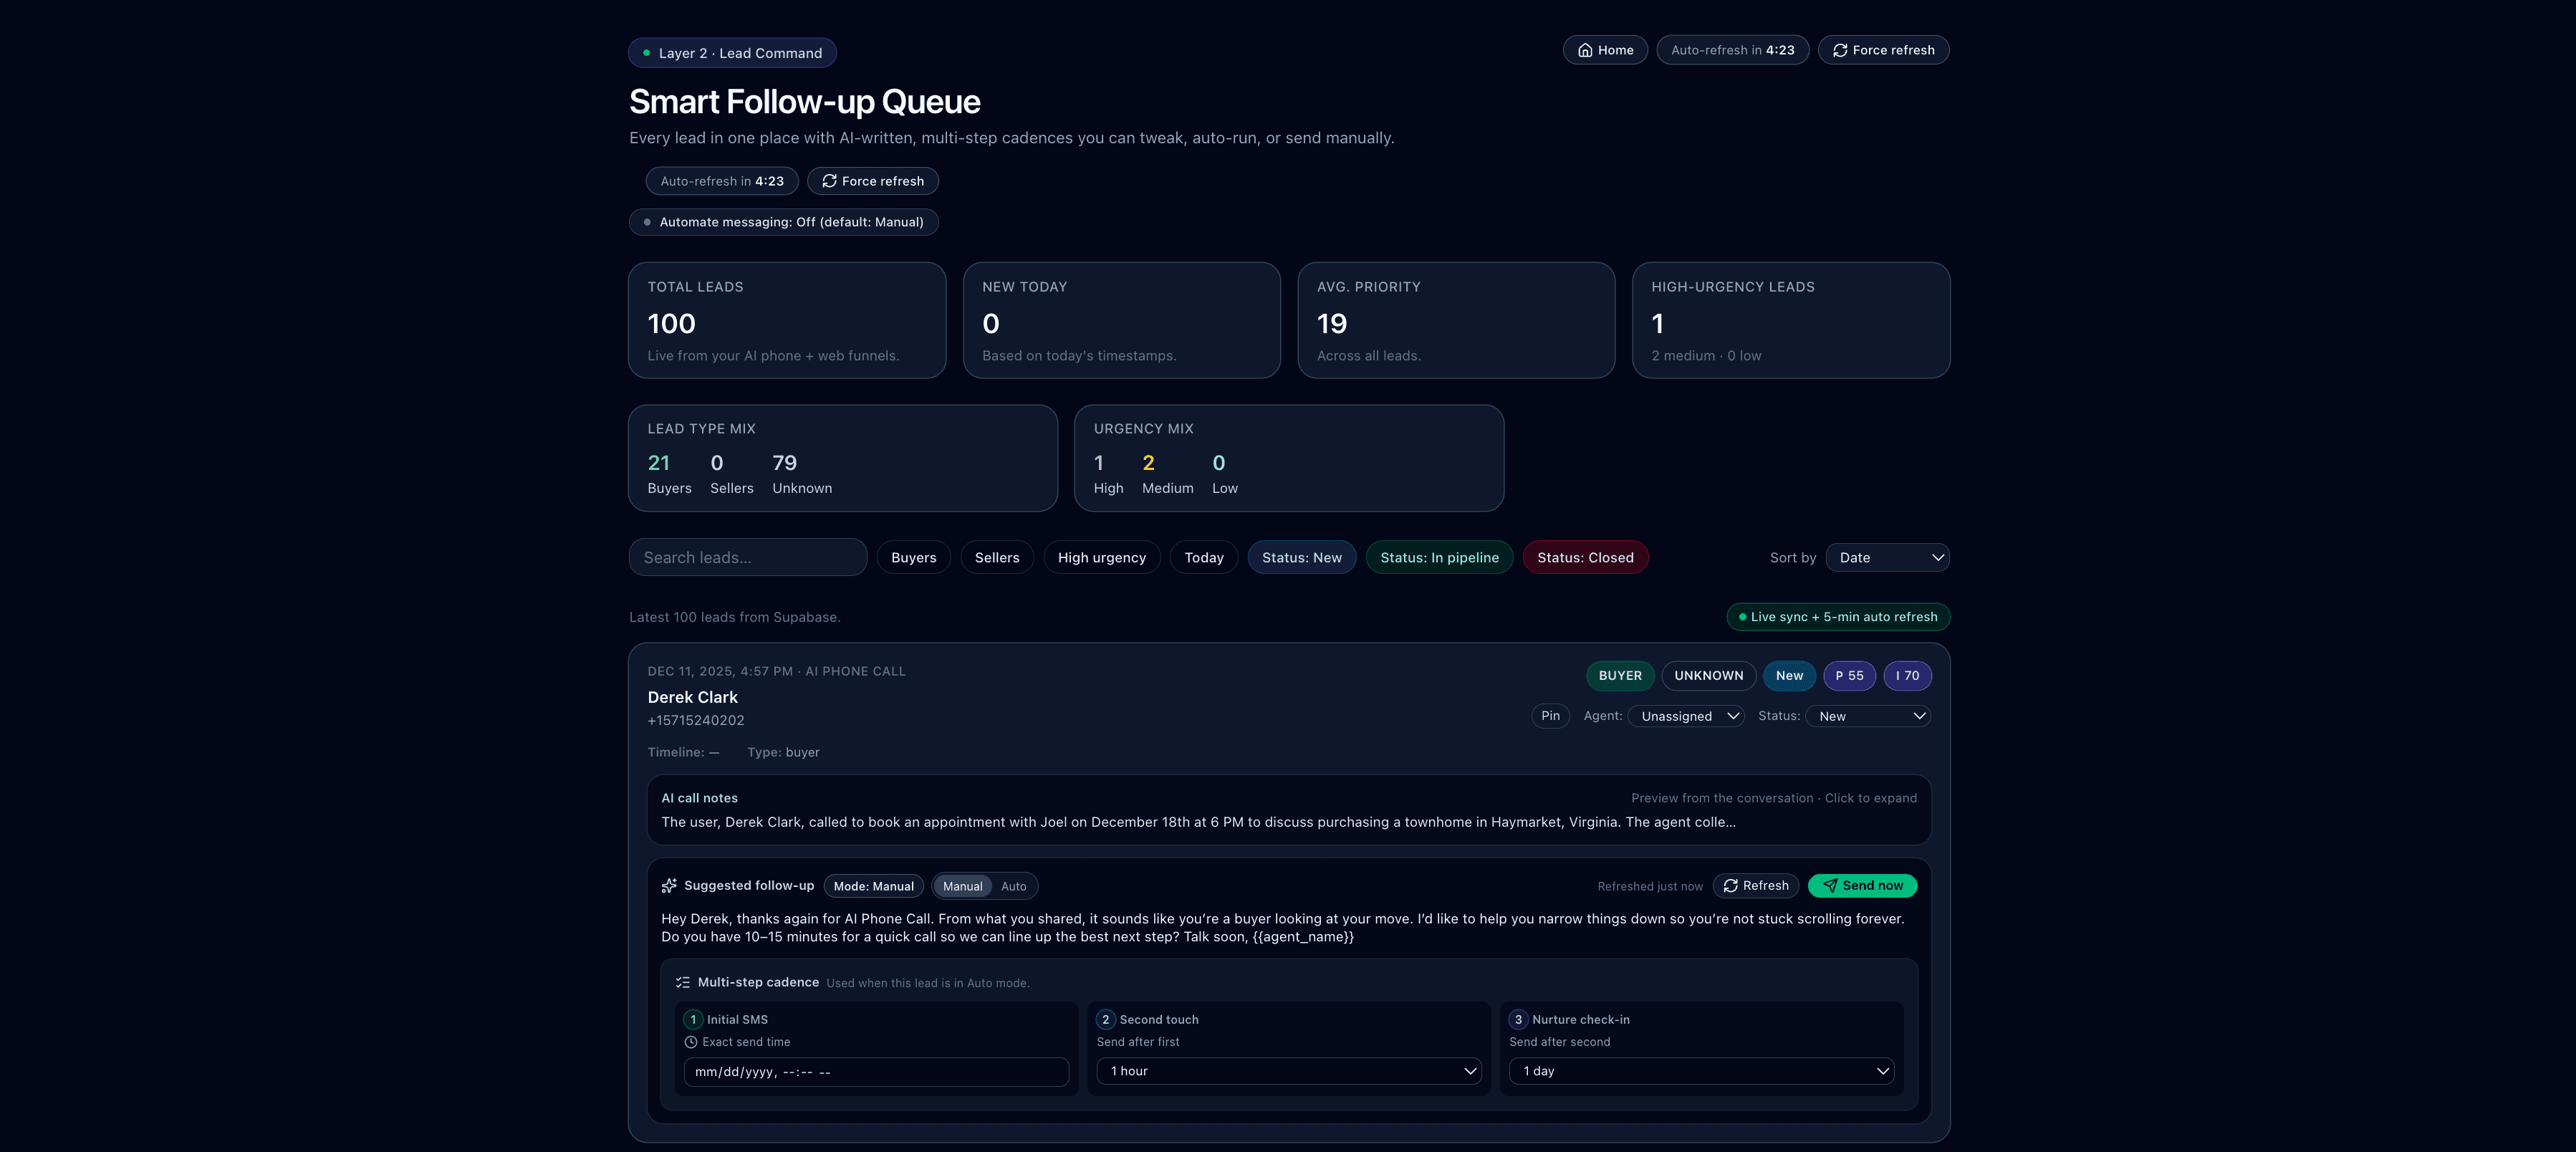Click the step 1 badge on Initial SMS
Screen dimensions: 2576x1152
click(x=693, y=1019)
